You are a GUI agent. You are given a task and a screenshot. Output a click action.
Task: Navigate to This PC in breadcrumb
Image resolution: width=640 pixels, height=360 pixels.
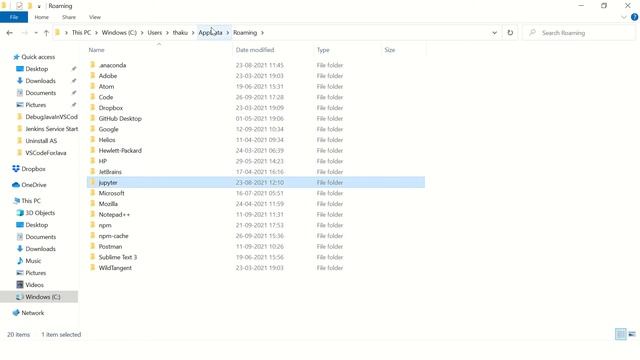tap(81, 33)
